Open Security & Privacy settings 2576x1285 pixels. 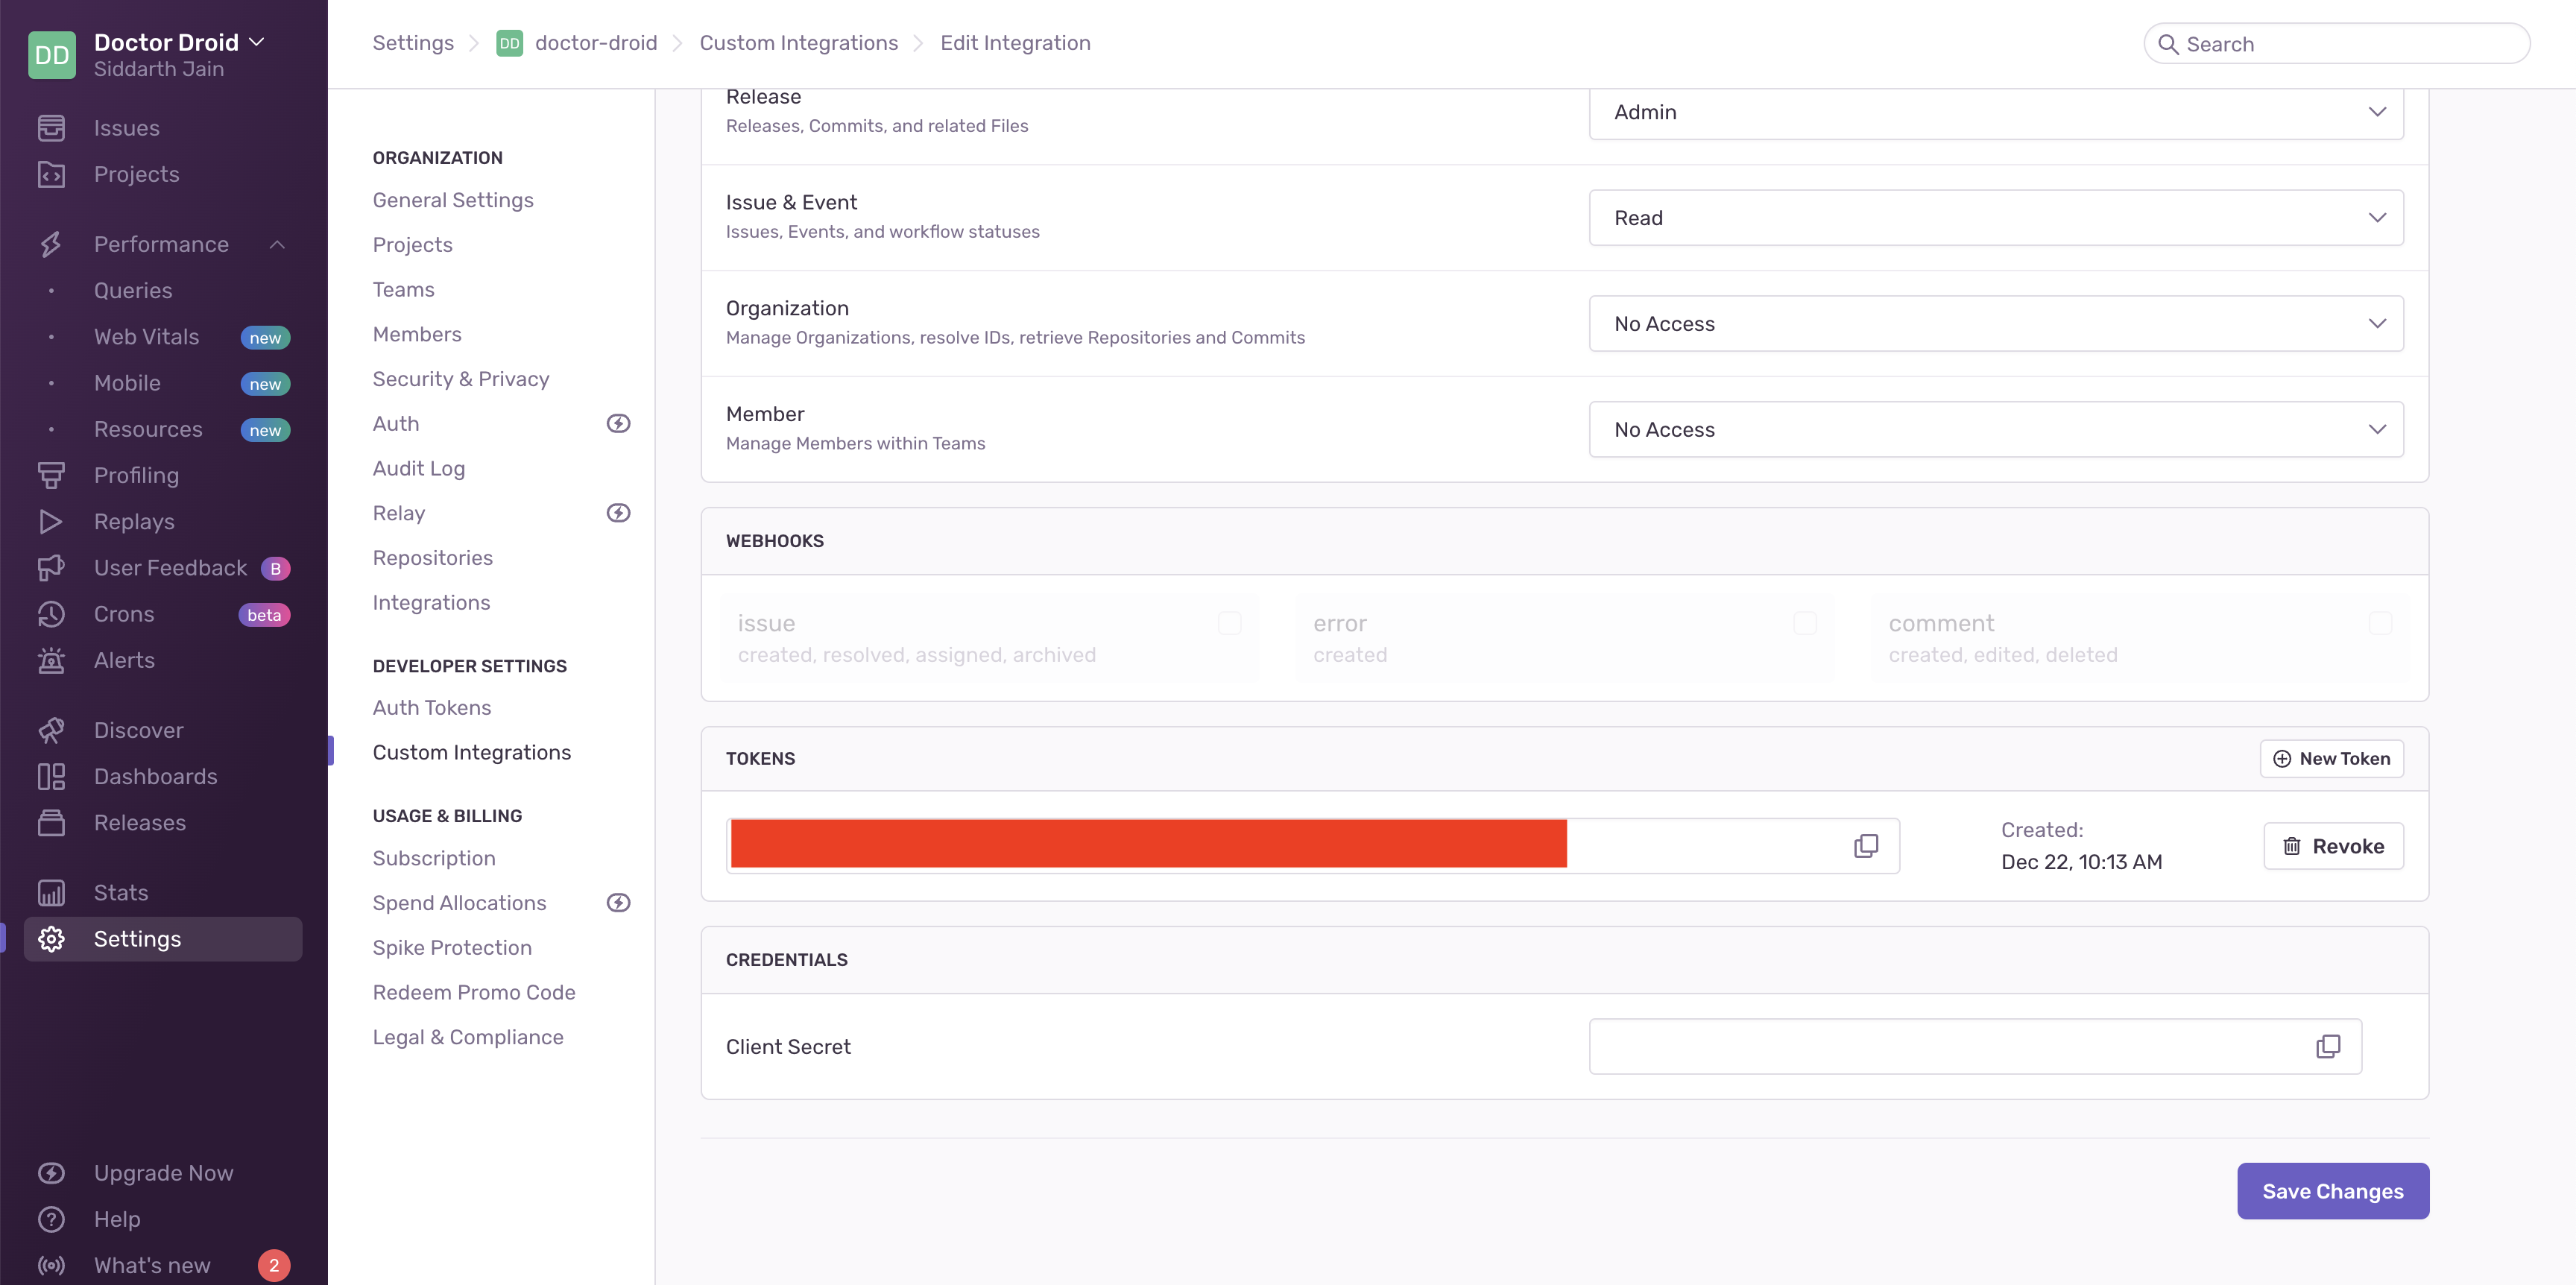click(461, 379)
